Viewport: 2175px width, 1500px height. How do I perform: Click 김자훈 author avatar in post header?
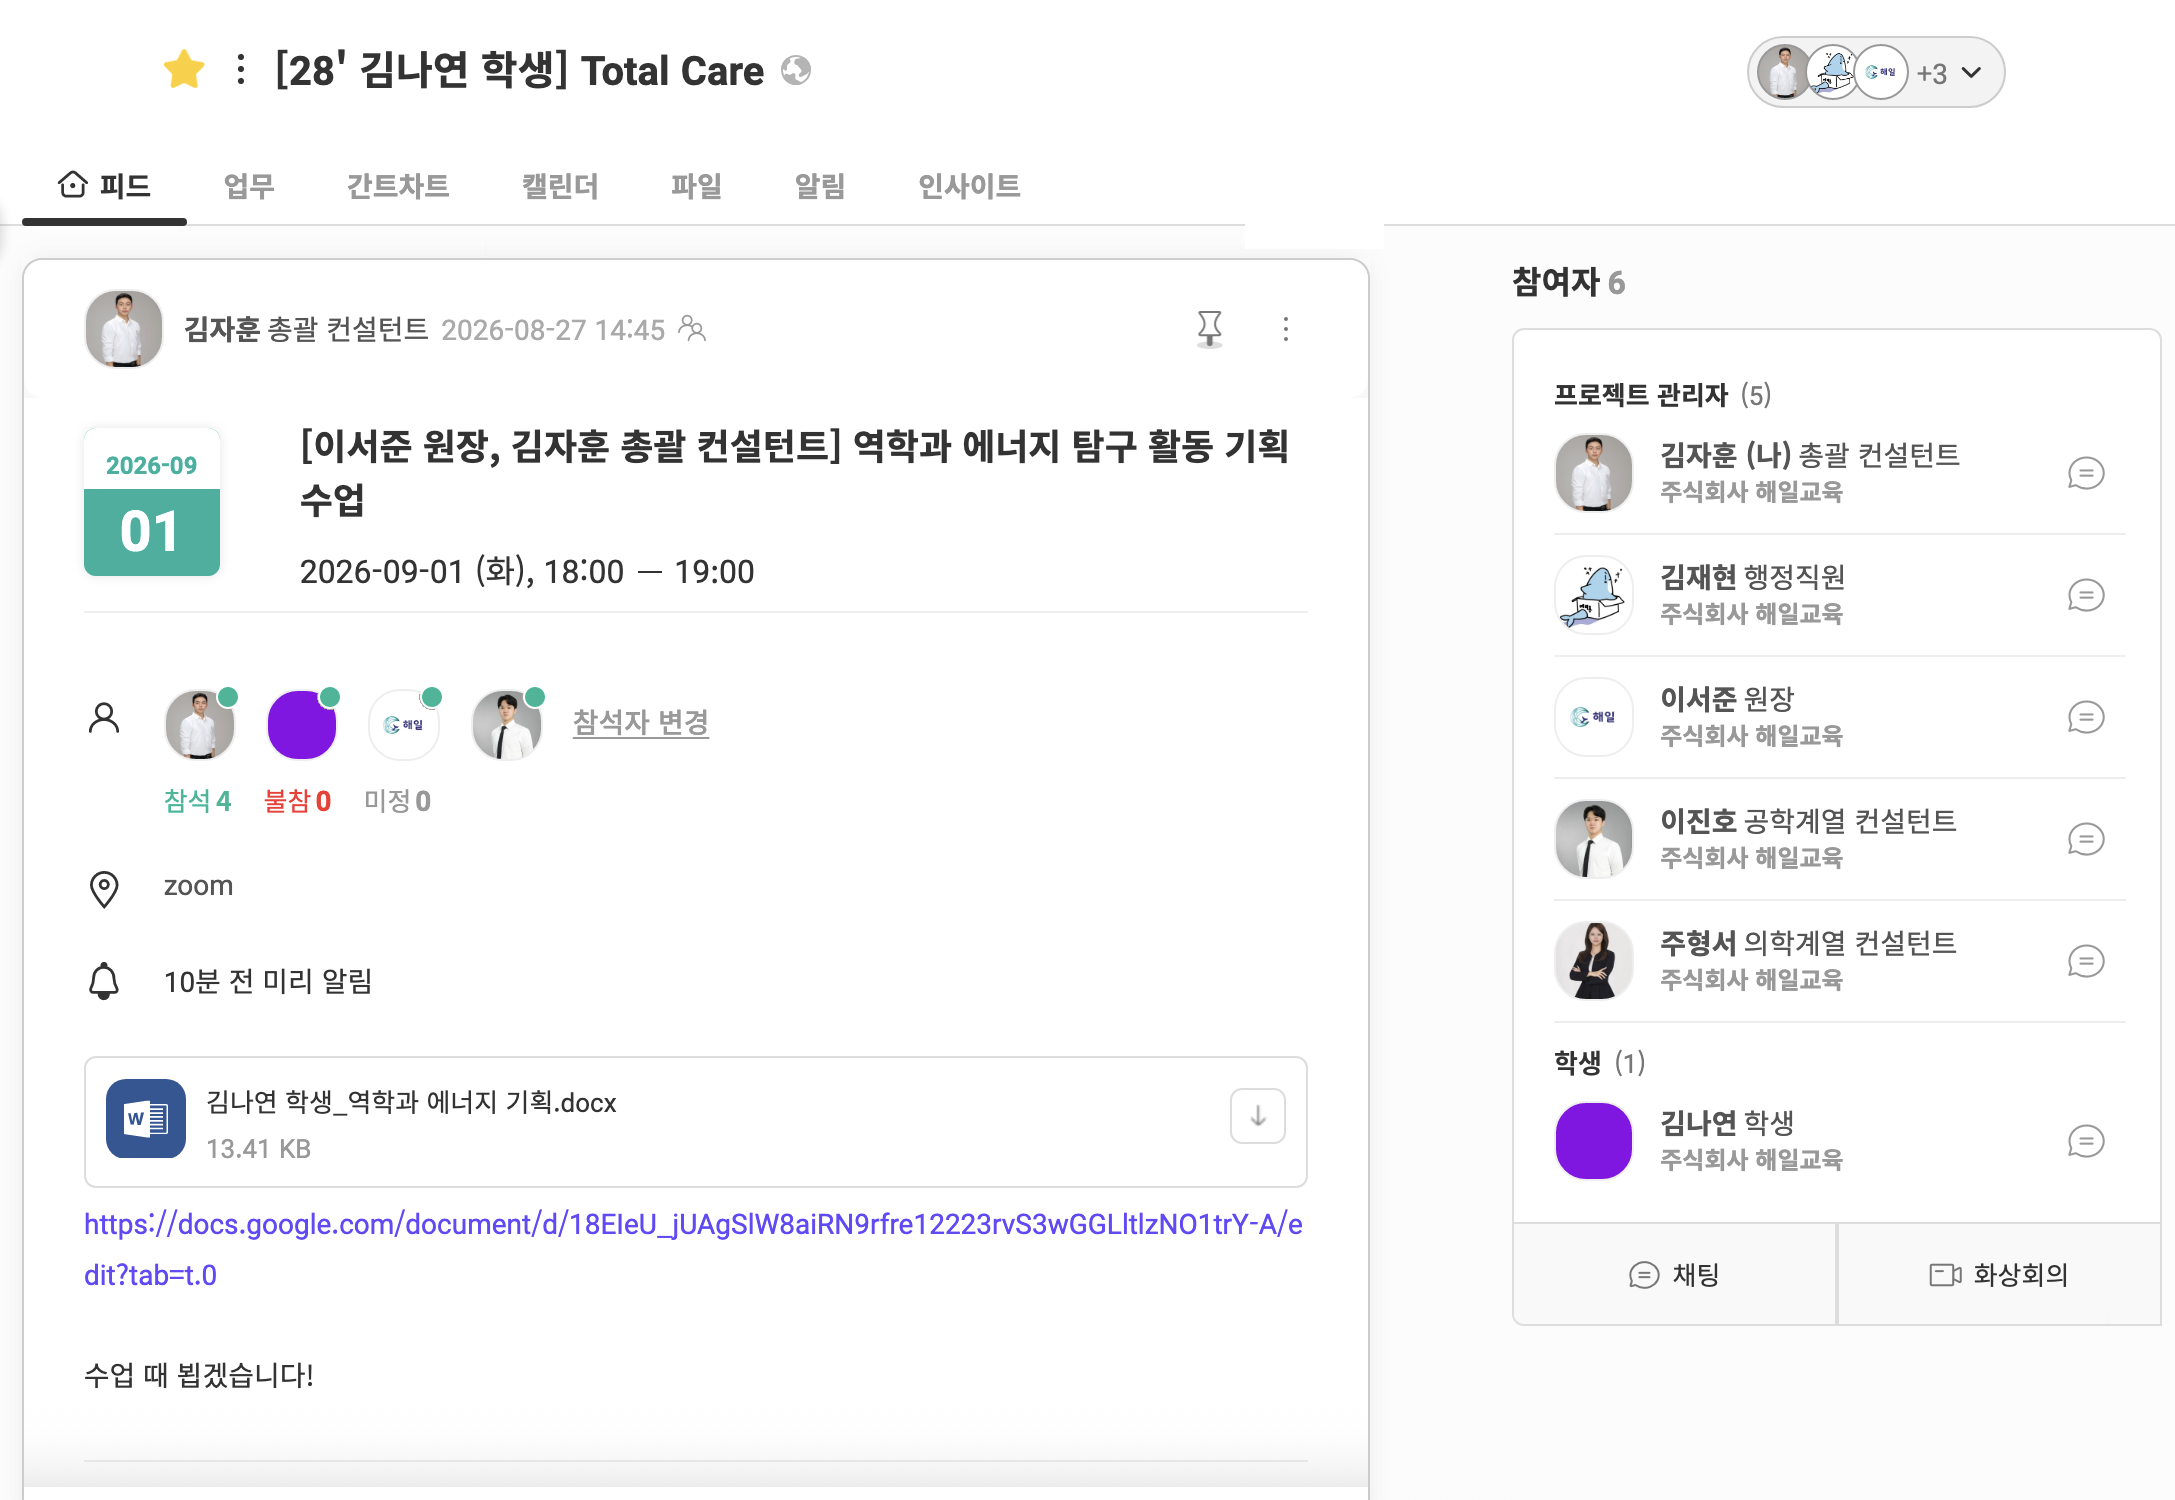tap(124, 329)
